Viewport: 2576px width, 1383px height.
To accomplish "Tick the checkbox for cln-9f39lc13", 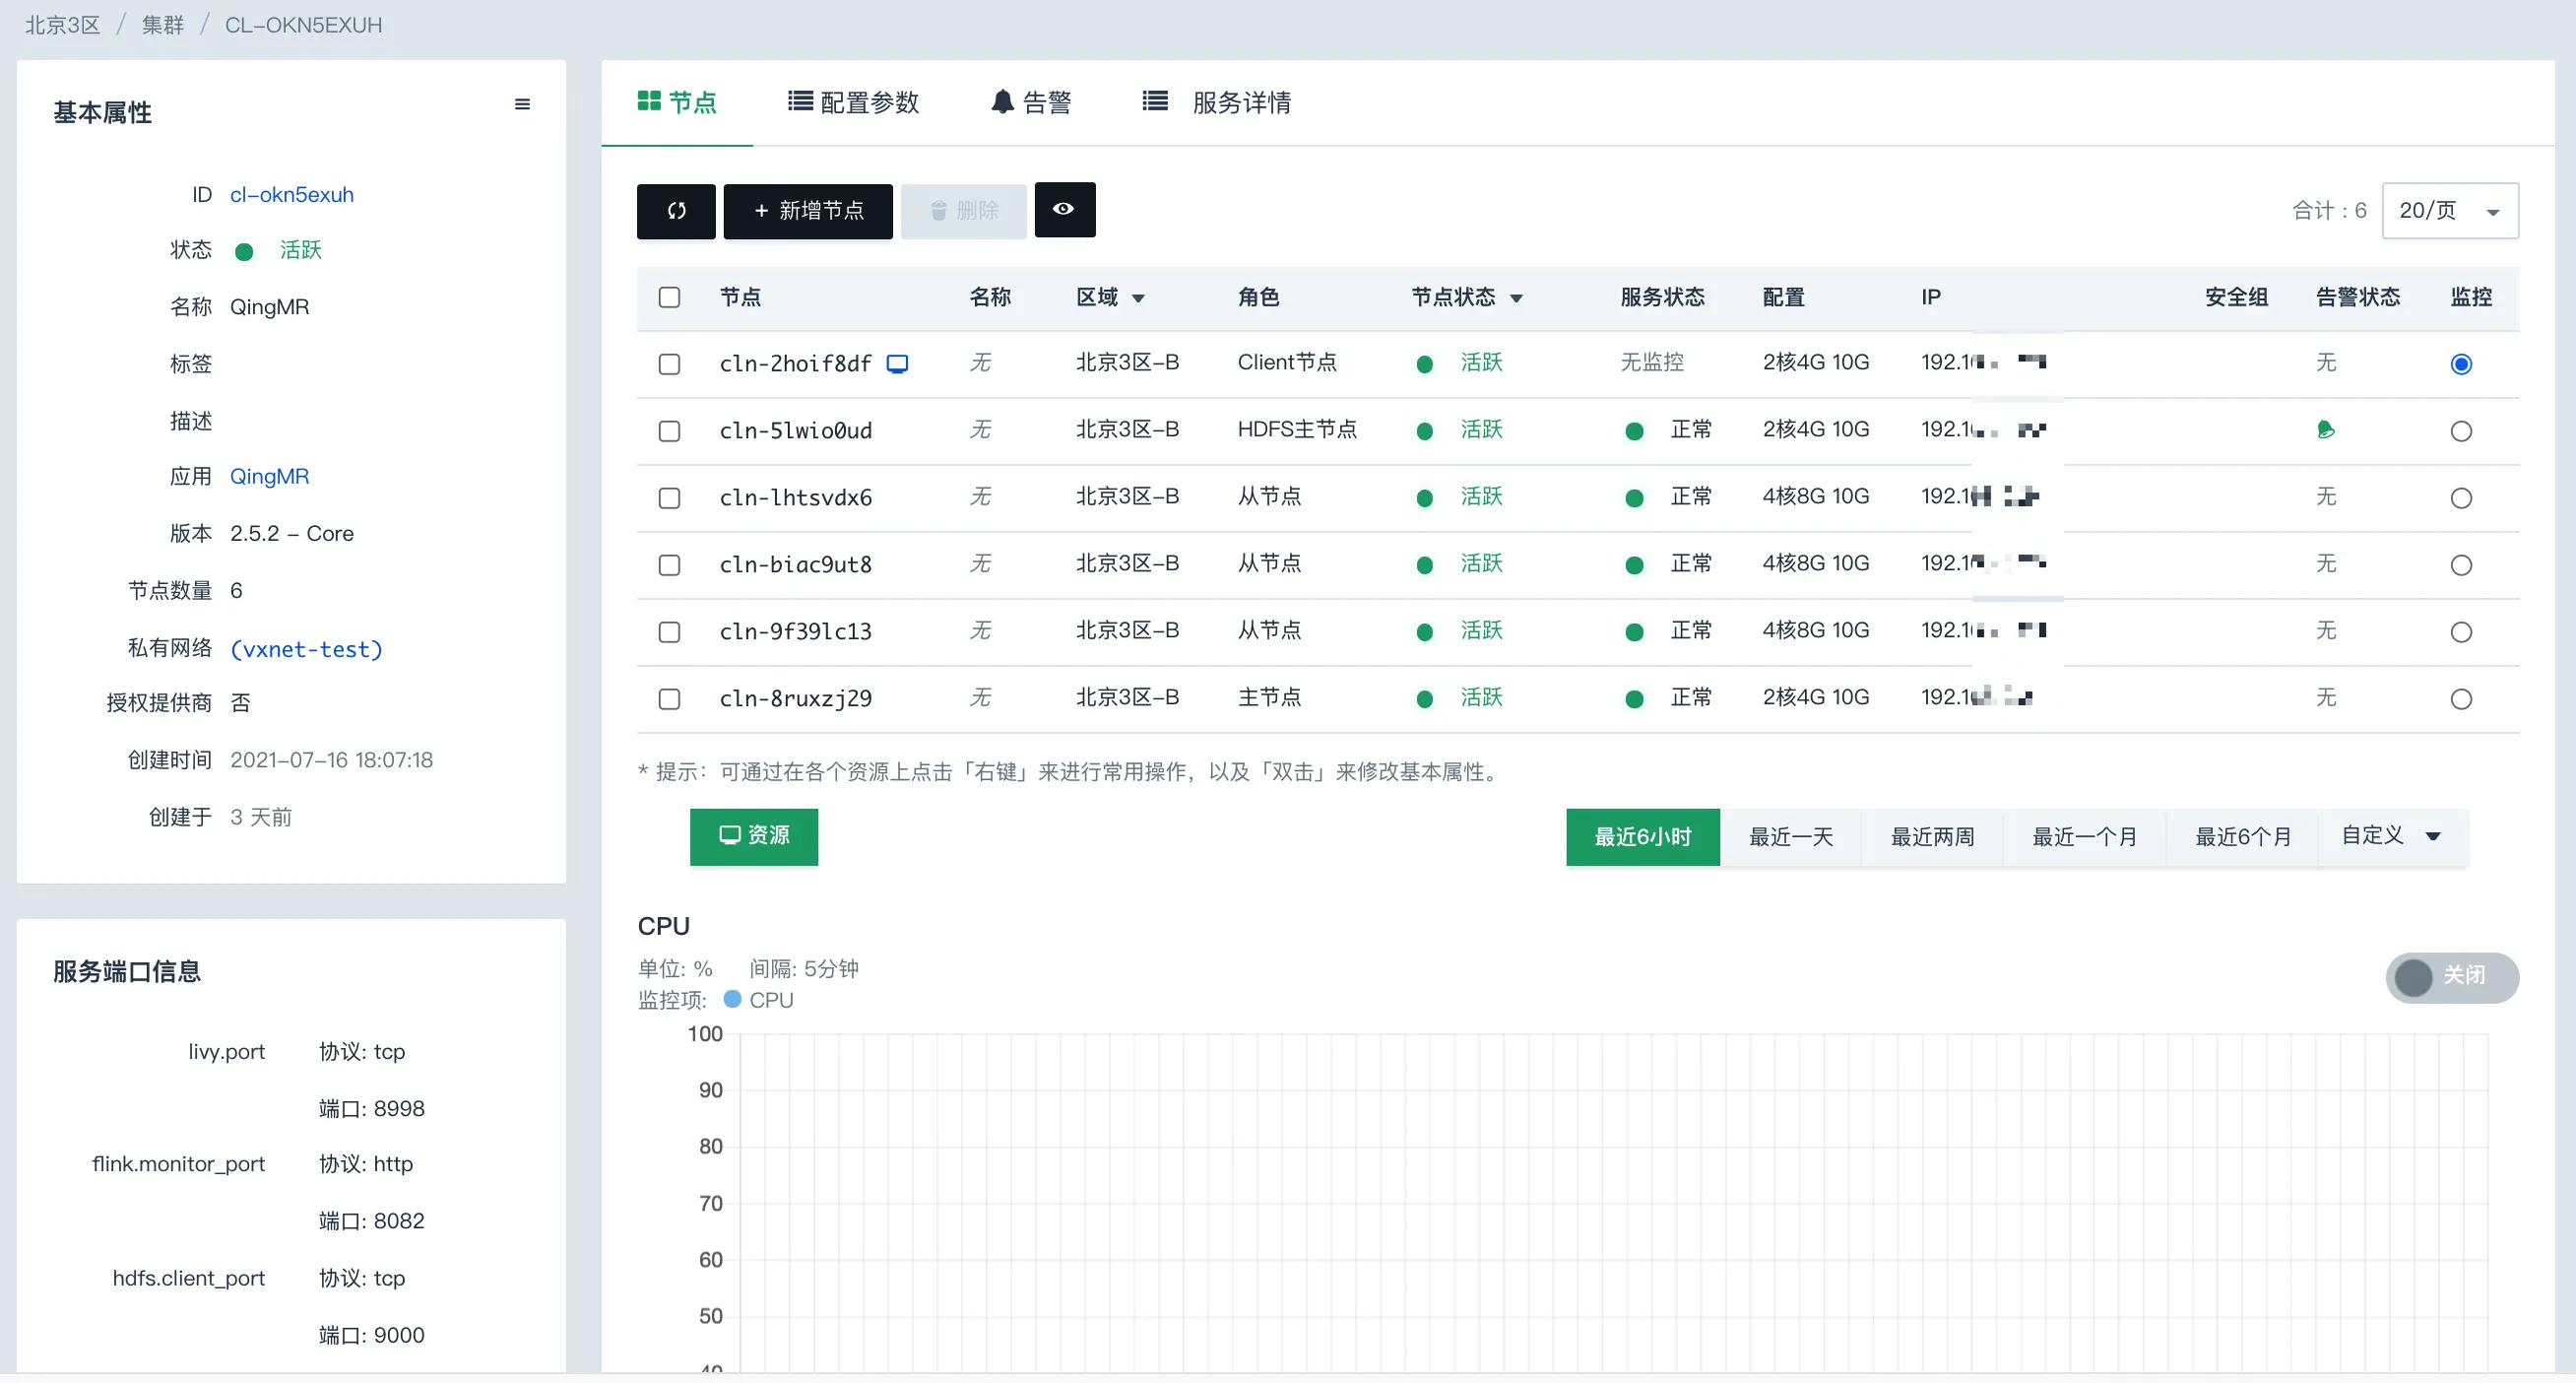I will tap(669, 632).
